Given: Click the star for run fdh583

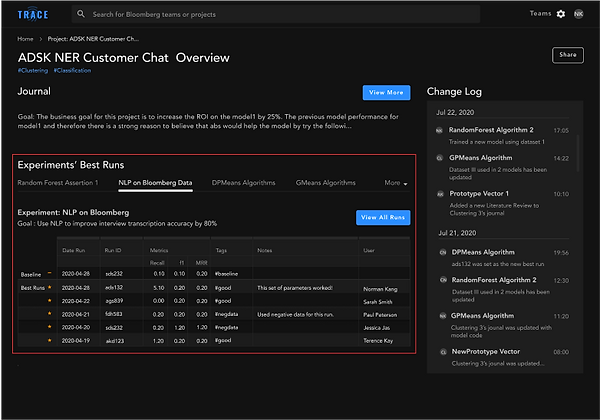Looking at the screenshot, I should coord(49,314).
